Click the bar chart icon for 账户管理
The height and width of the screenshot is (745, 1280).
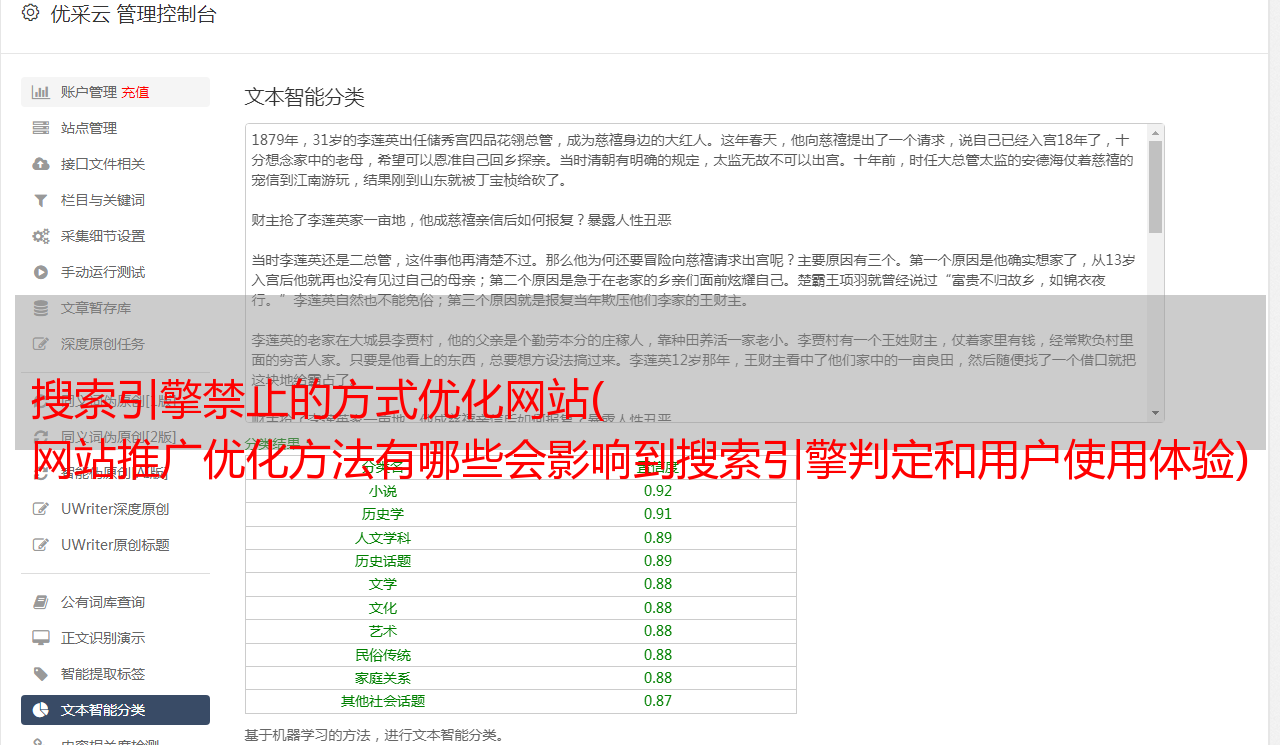pyautogui.click(x=41, y=92)
